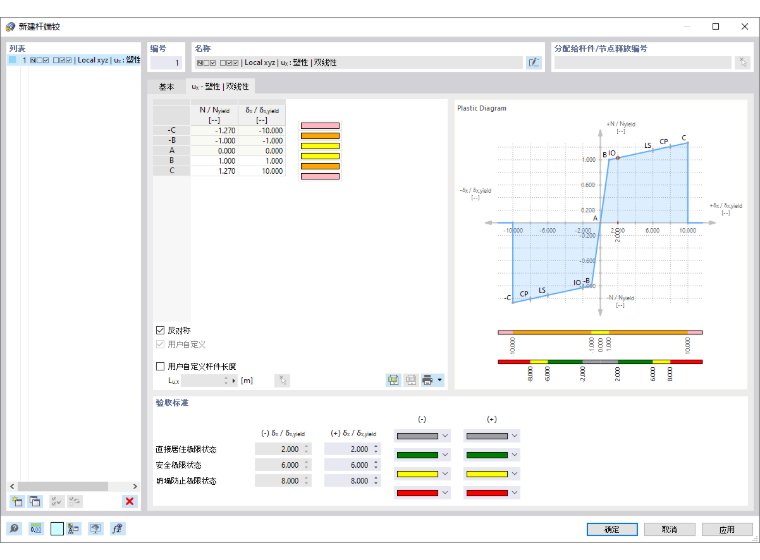760x560 pixels.
Task: Click the list's horizontal scrollbar
Action: click(63, 486)
